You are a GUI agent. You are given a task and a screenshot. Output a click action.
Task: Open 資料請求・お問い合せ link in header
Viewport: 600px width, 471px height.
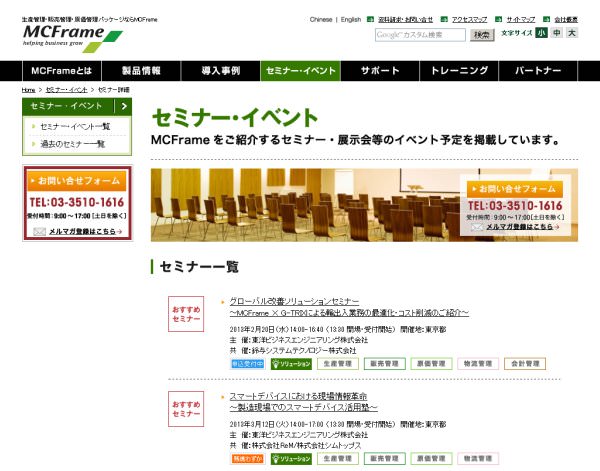405,20
